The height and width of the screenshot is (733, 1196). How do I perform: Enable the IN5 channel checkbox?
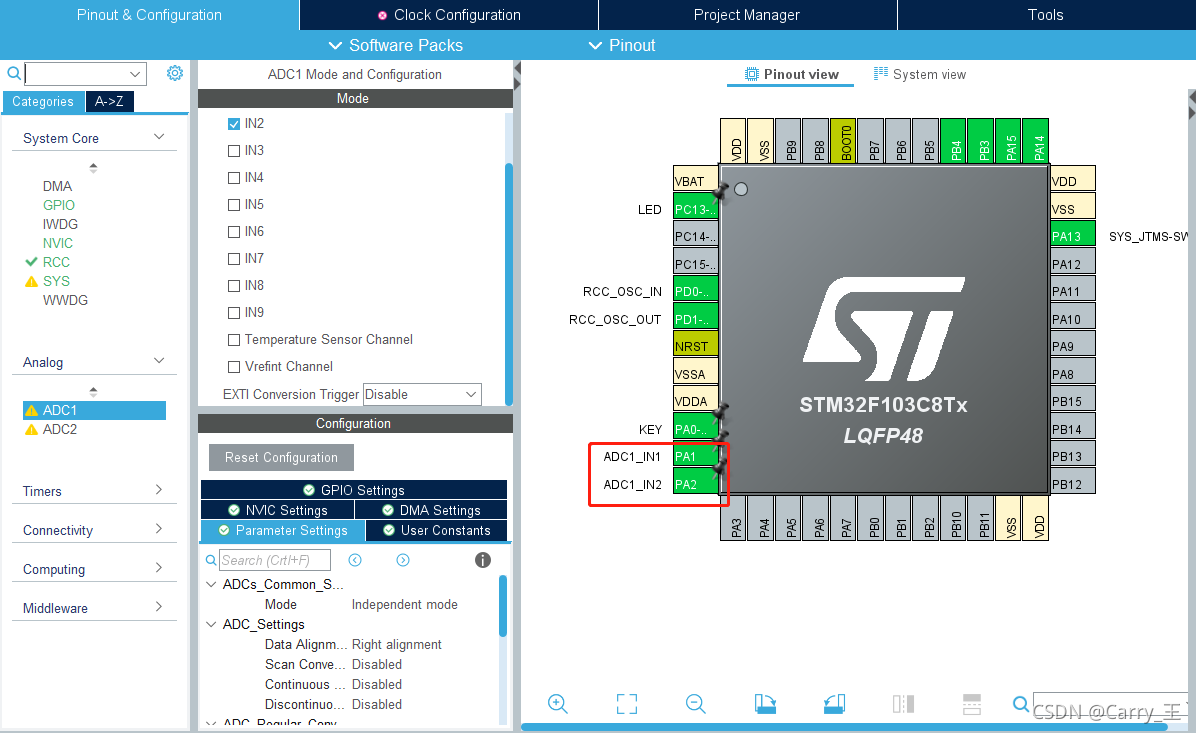[x=234, y=204]
